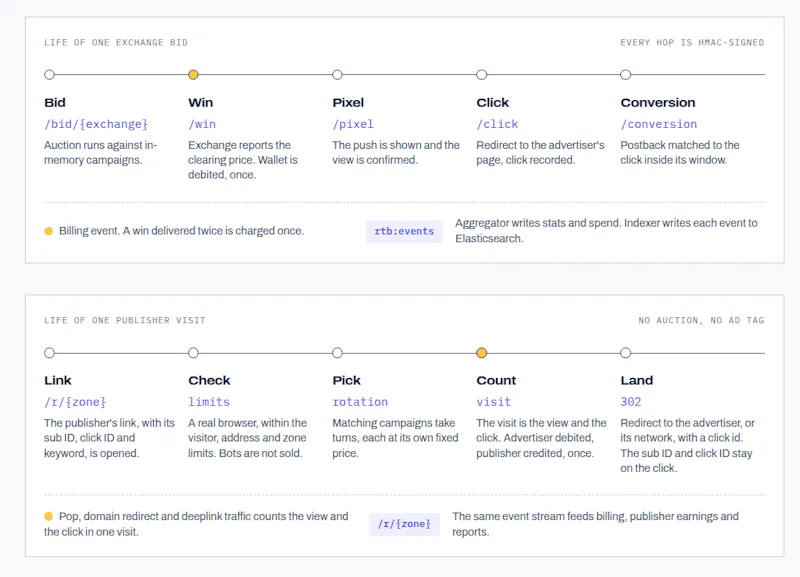800x577 pixels.
Task: Click the rtb:events code badge
Action: [404, 232]
